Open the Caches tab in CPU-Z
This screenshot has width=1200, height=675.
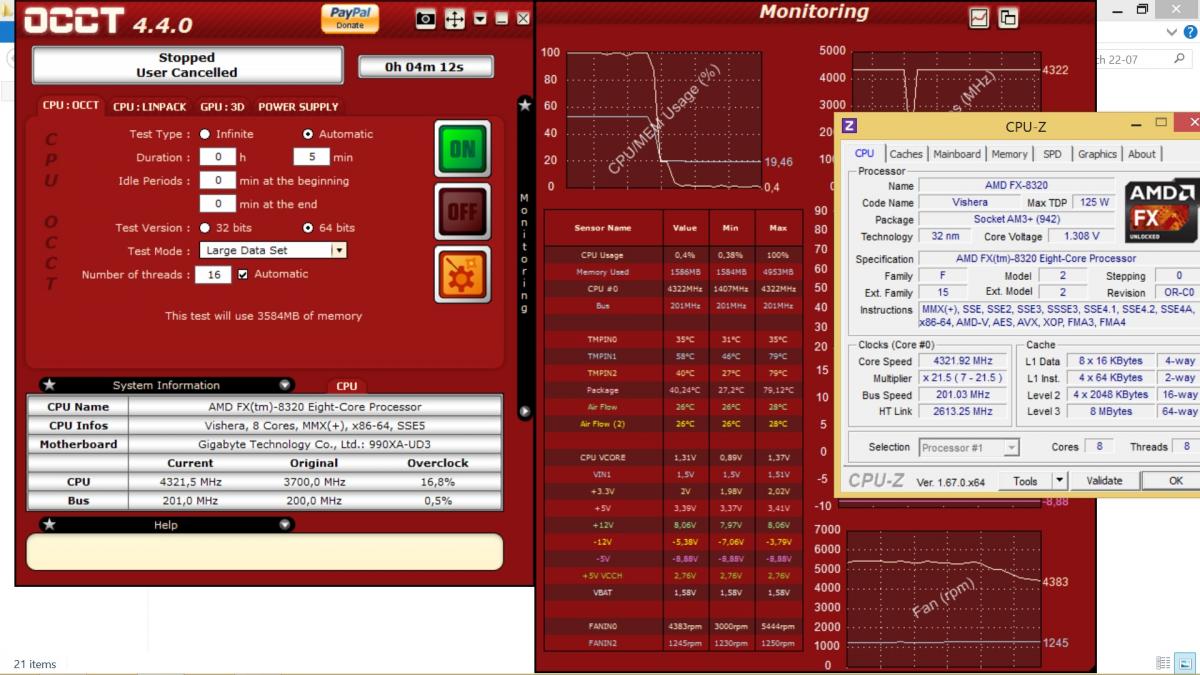(x=906, y=154)
